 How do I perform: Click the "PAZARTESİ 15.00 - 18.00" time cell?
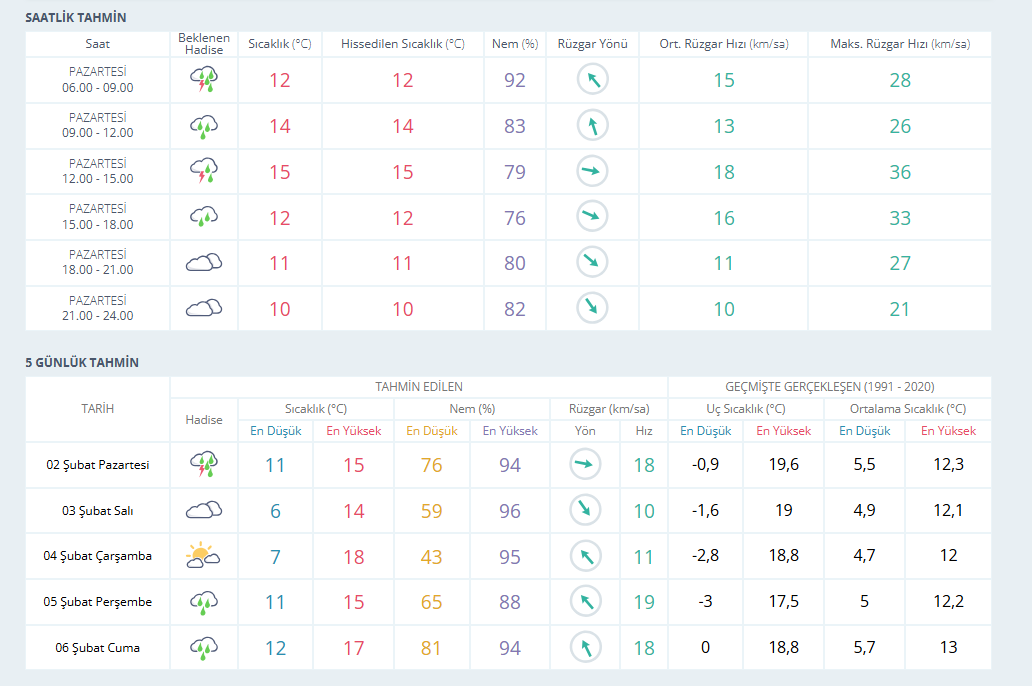[x=98, y=217]
